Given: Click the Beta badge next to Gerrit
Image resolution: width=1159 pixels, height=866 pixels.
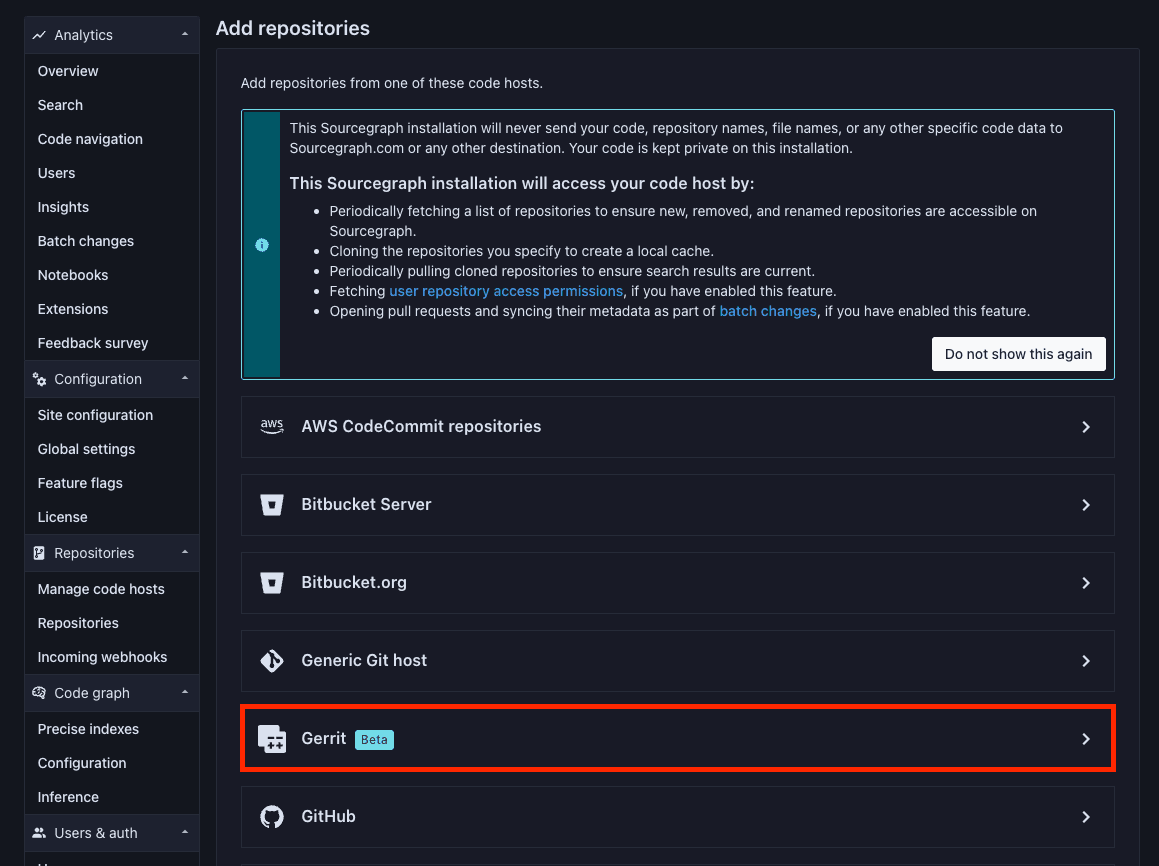Looking at the screenshot, I should pyautogui.click(x=374, y=740).
